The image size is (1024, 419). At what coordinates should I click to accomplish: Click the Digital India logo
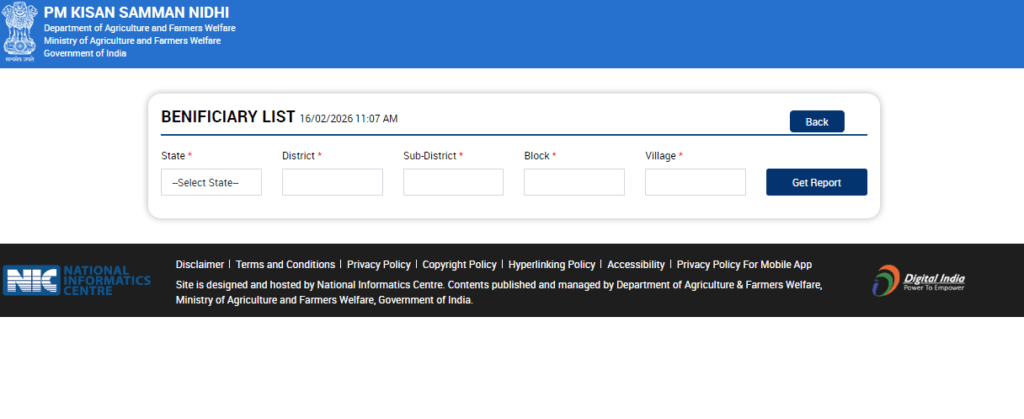pos(919,281)
